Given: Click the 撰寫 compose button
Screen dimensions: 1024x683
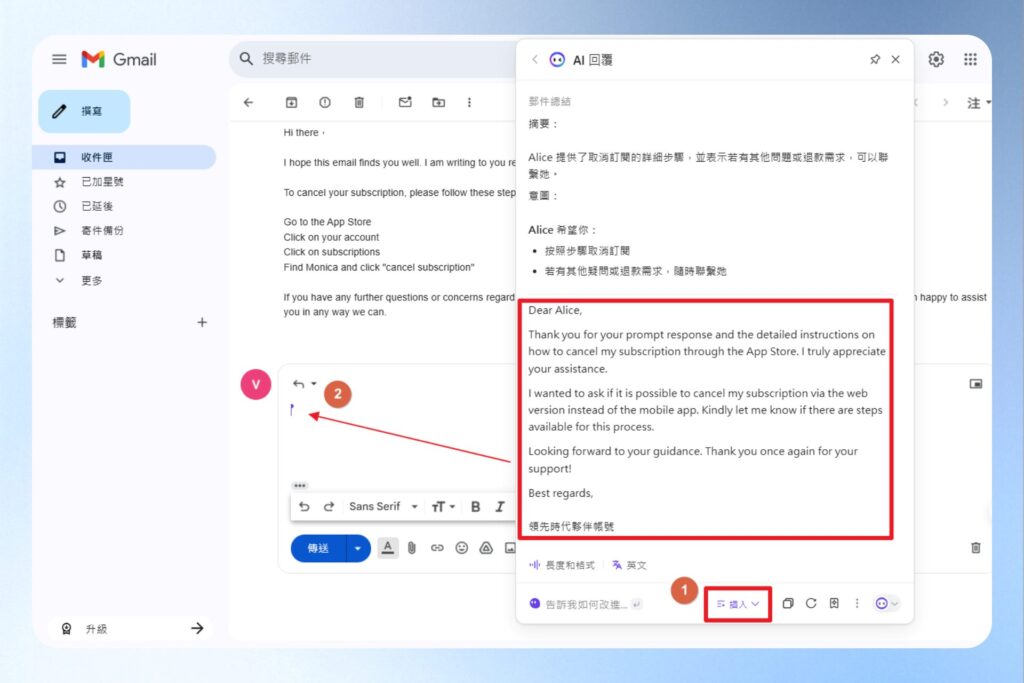Looking at the screenshot, I should coord(84,111).
